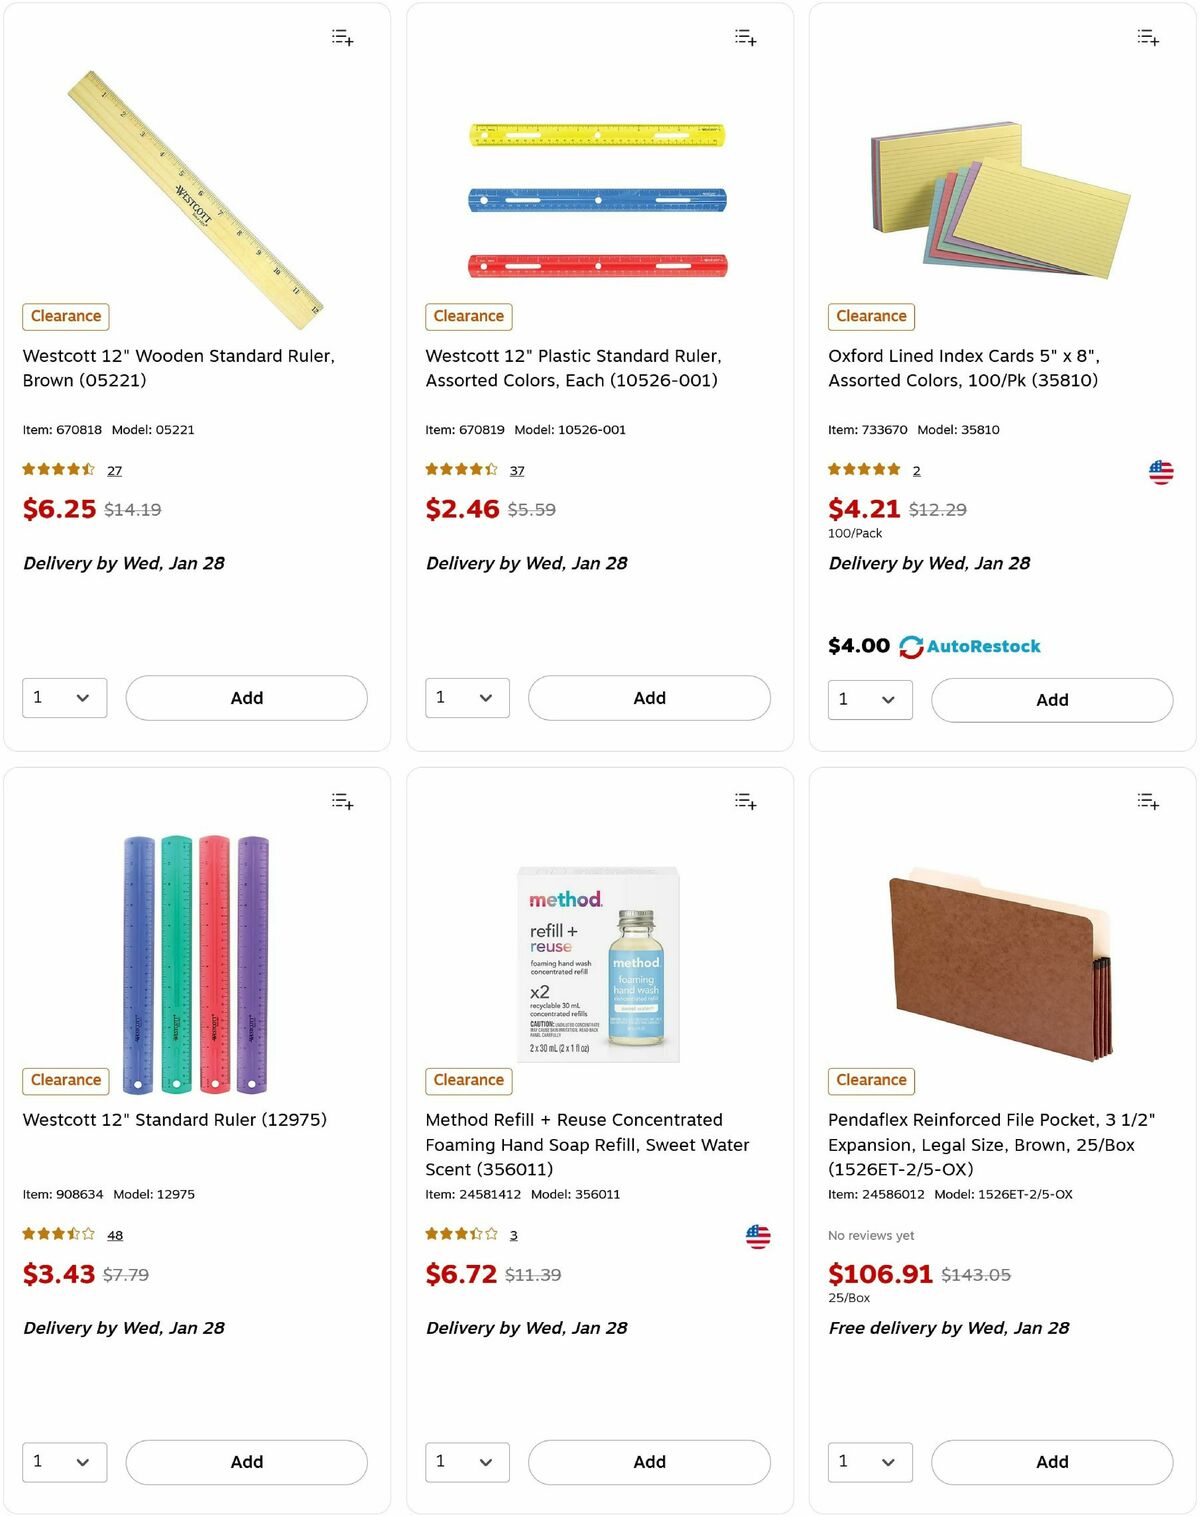Open quantity dropdown for wooden ruler
Image resolution: width=1200 pixels, height=1516 pixels.
(x=64, y=697)
